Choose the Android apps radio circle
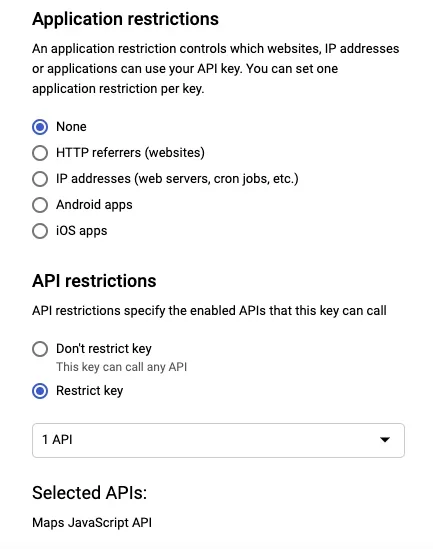Image resolution: width=433 pixels, height=549 pixels. [40, 205]
